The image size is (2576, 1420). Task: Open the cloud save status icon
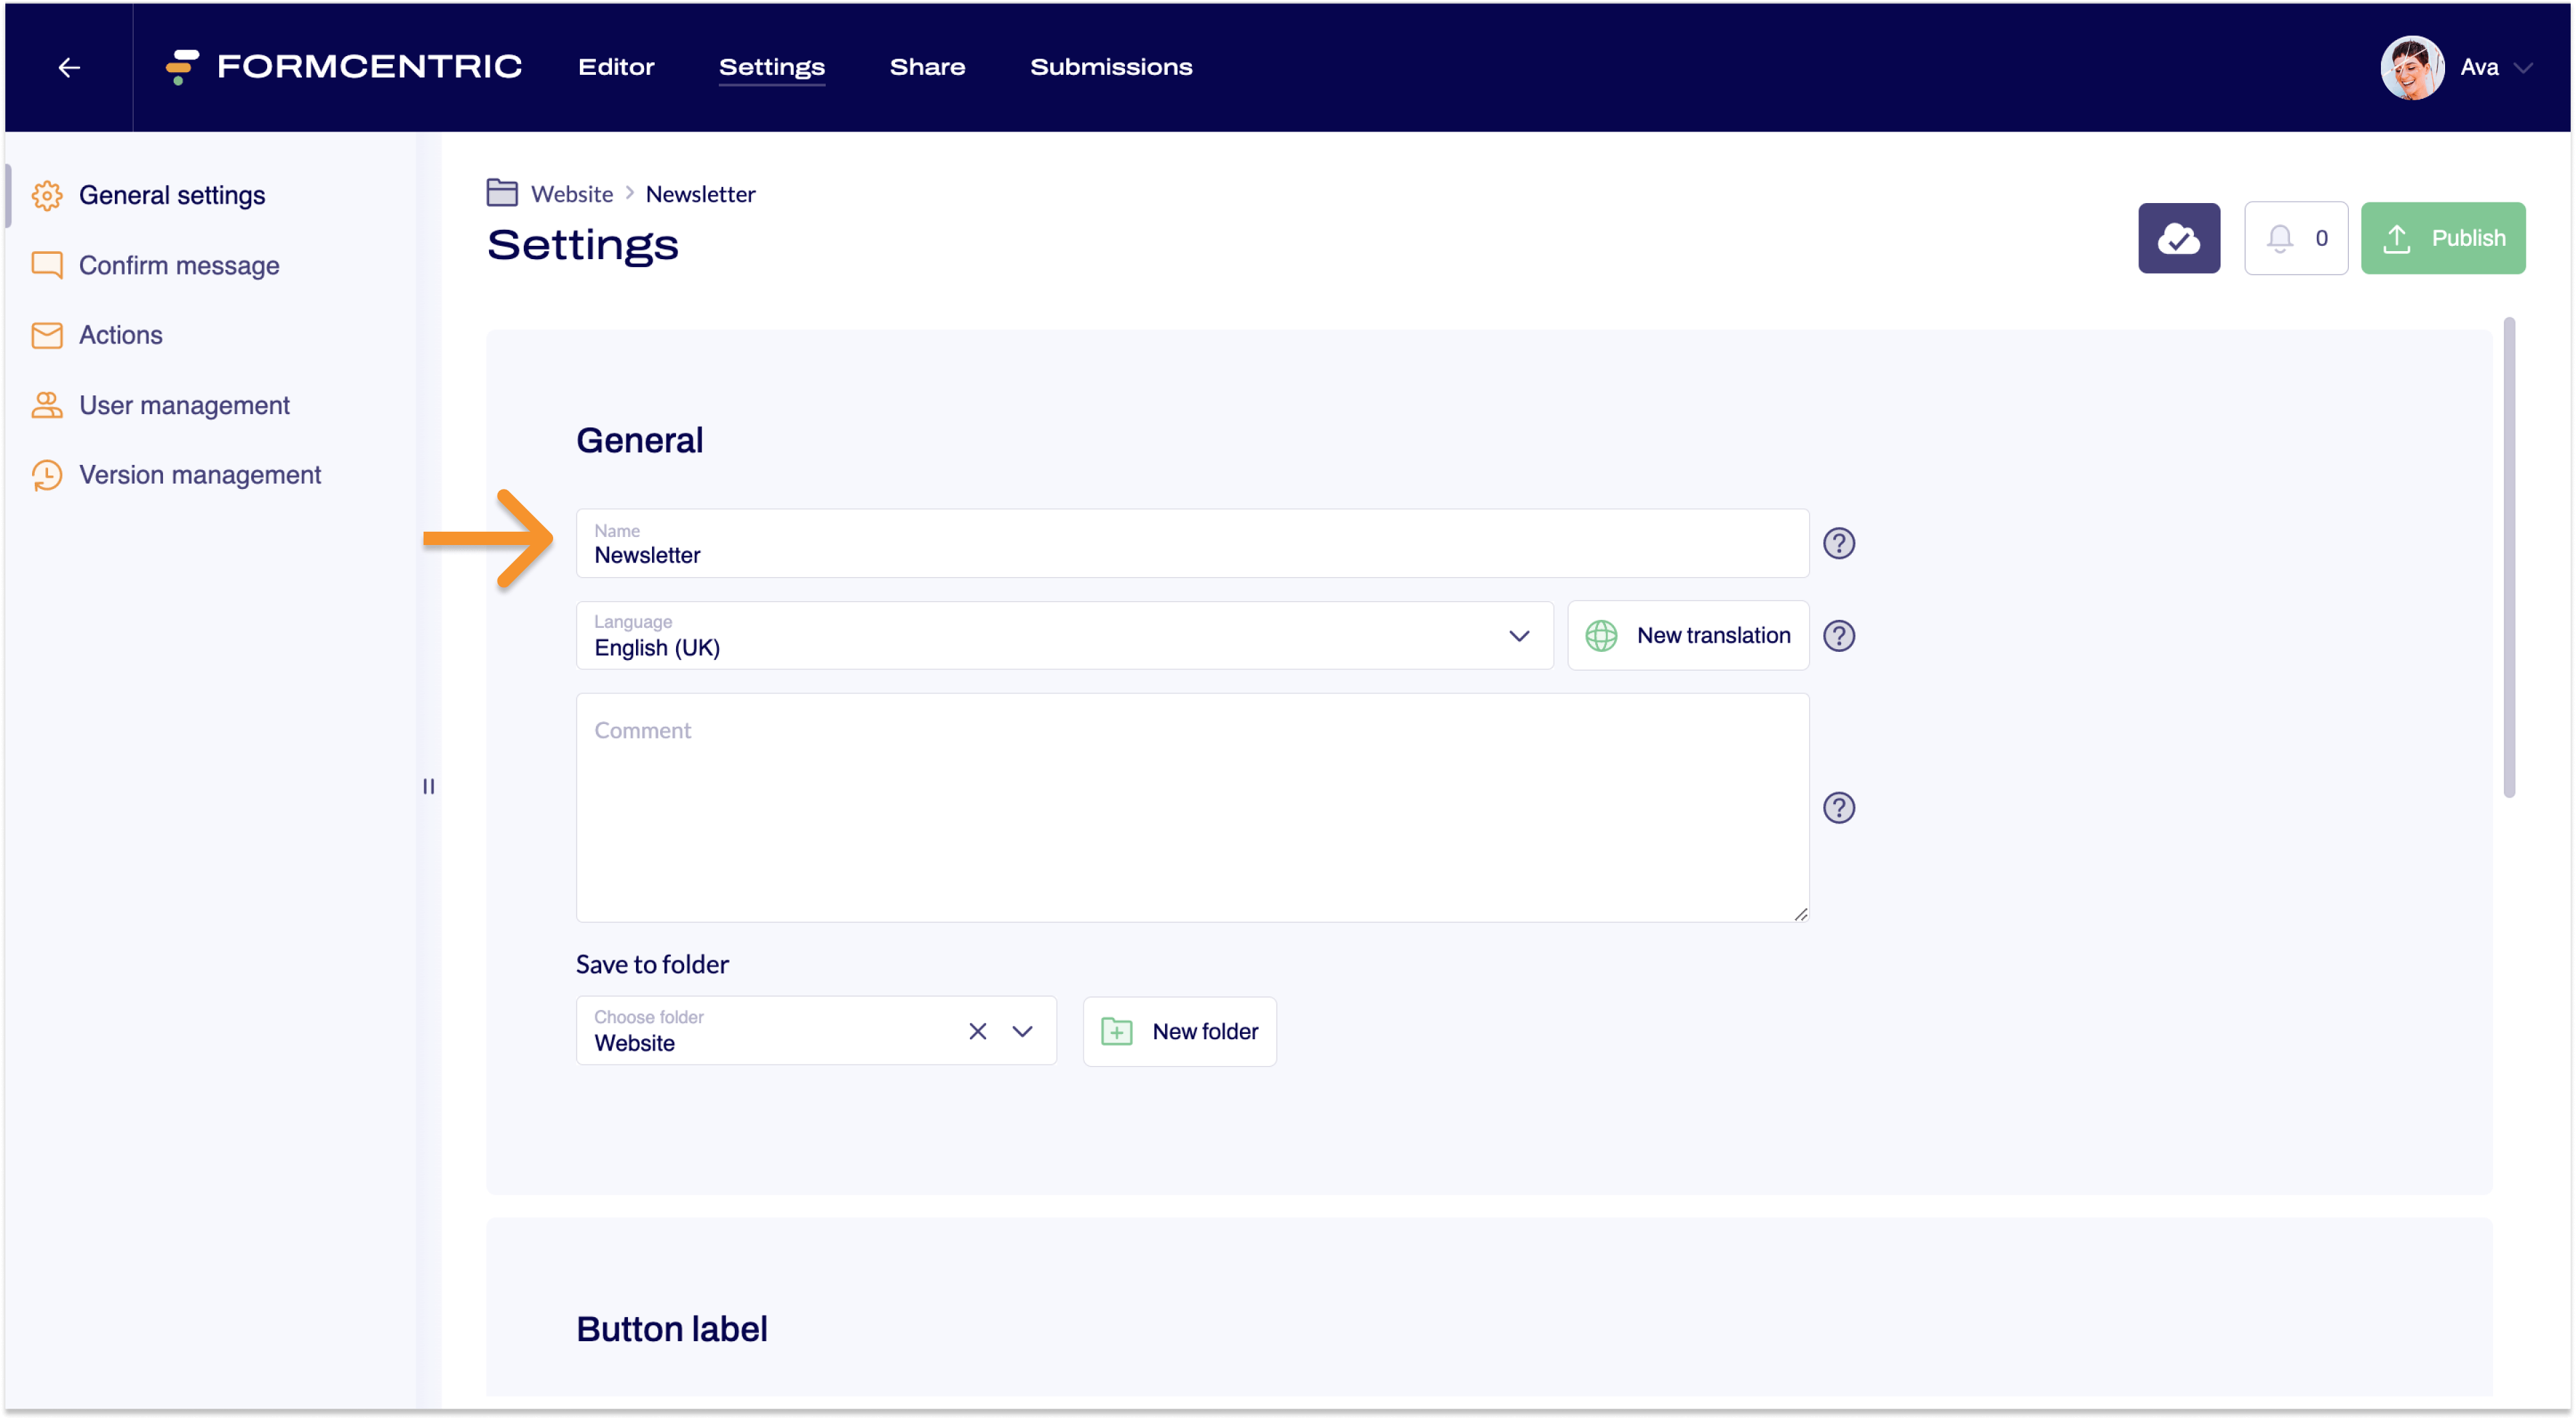pos(2178,238)
